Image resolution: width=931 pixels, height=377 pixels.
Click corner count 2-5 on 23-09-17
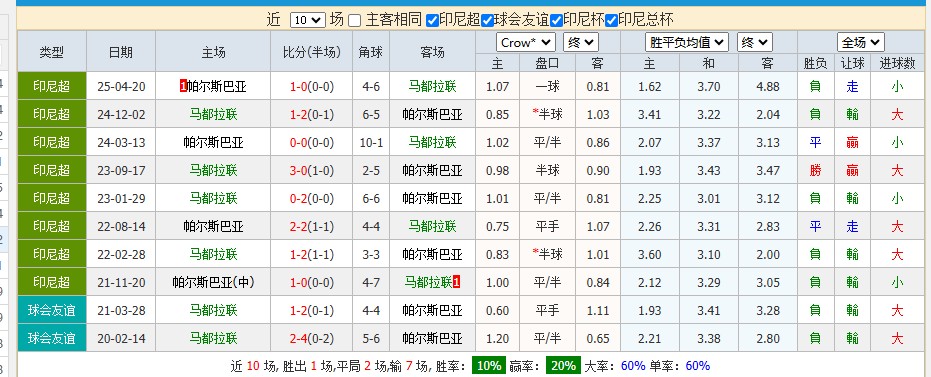[371, 171]
